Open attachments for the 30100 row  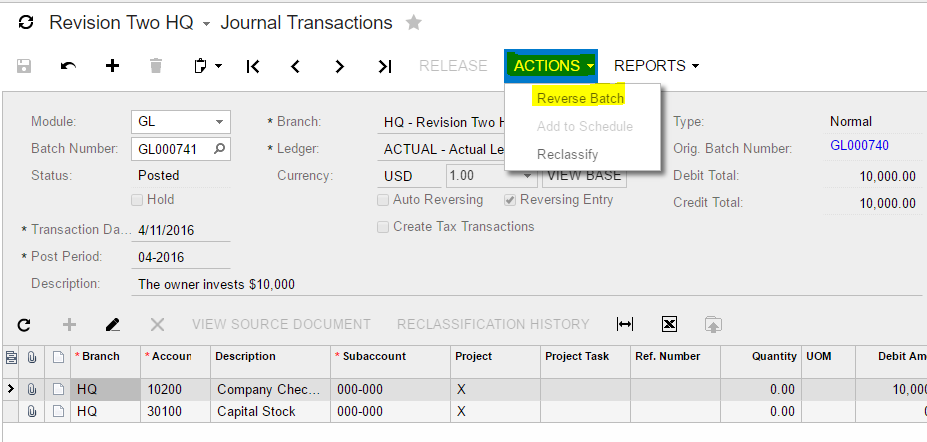tap(32, 411)
